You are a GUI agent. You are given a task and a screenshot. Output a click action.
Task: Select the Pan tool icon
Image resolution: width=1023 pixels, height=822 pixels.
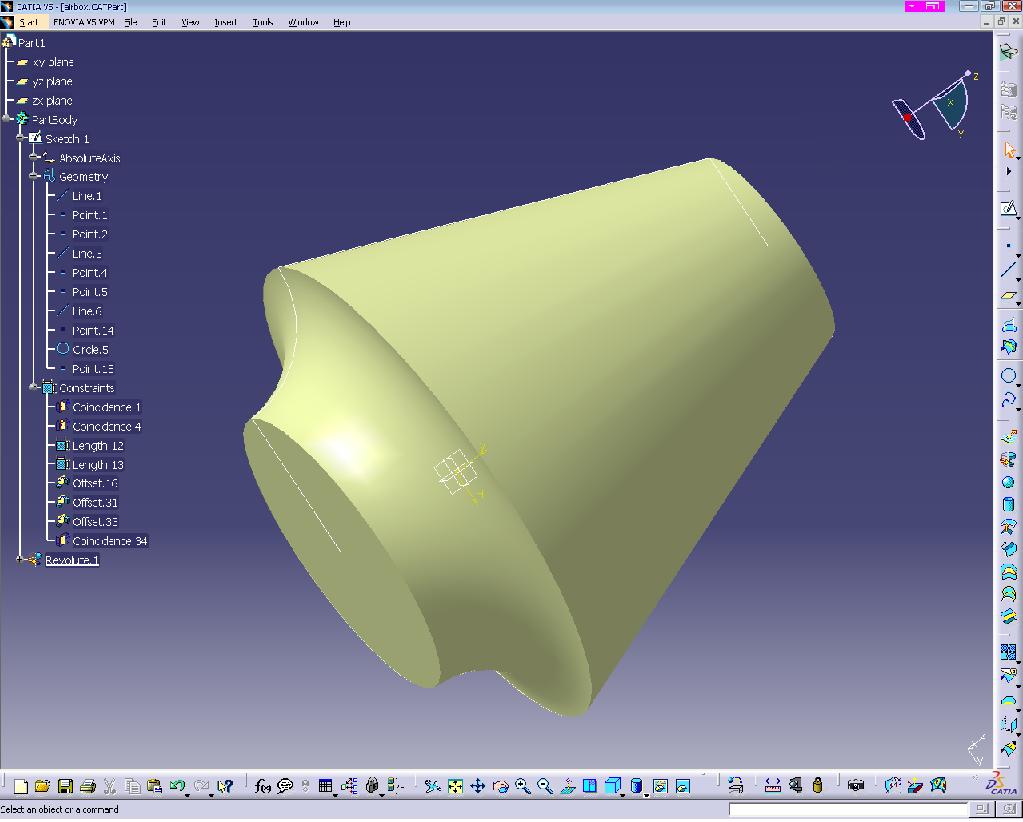tap(477, 787)
